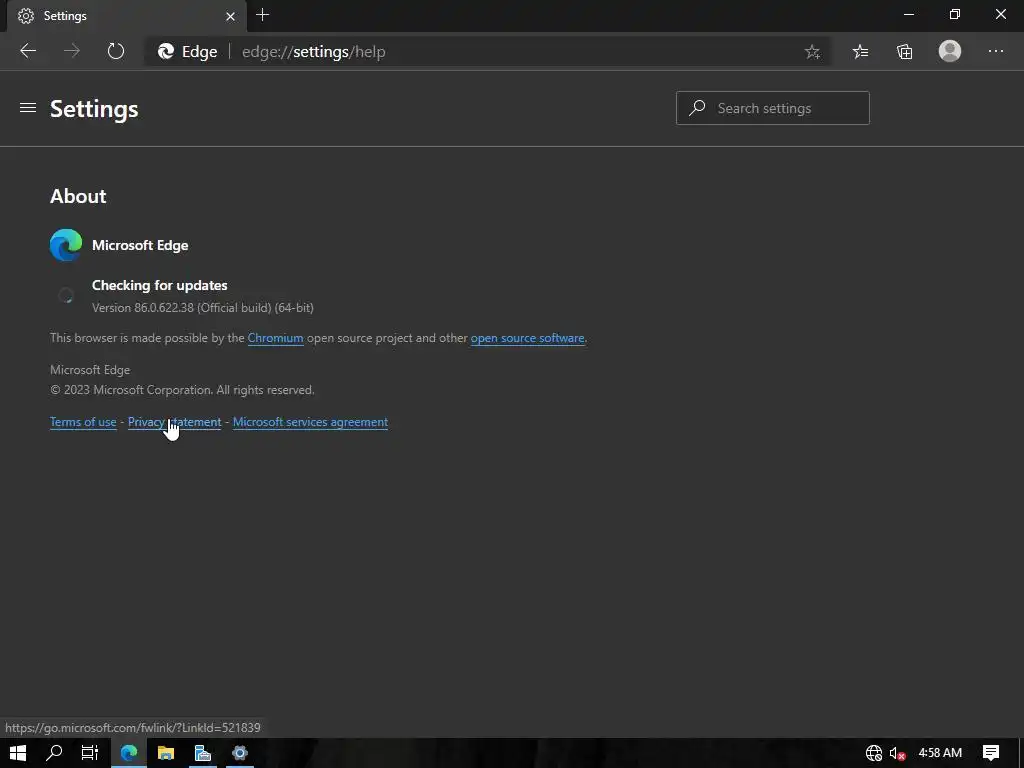
Task: Select the Settings browser tab
Action: 127,16
